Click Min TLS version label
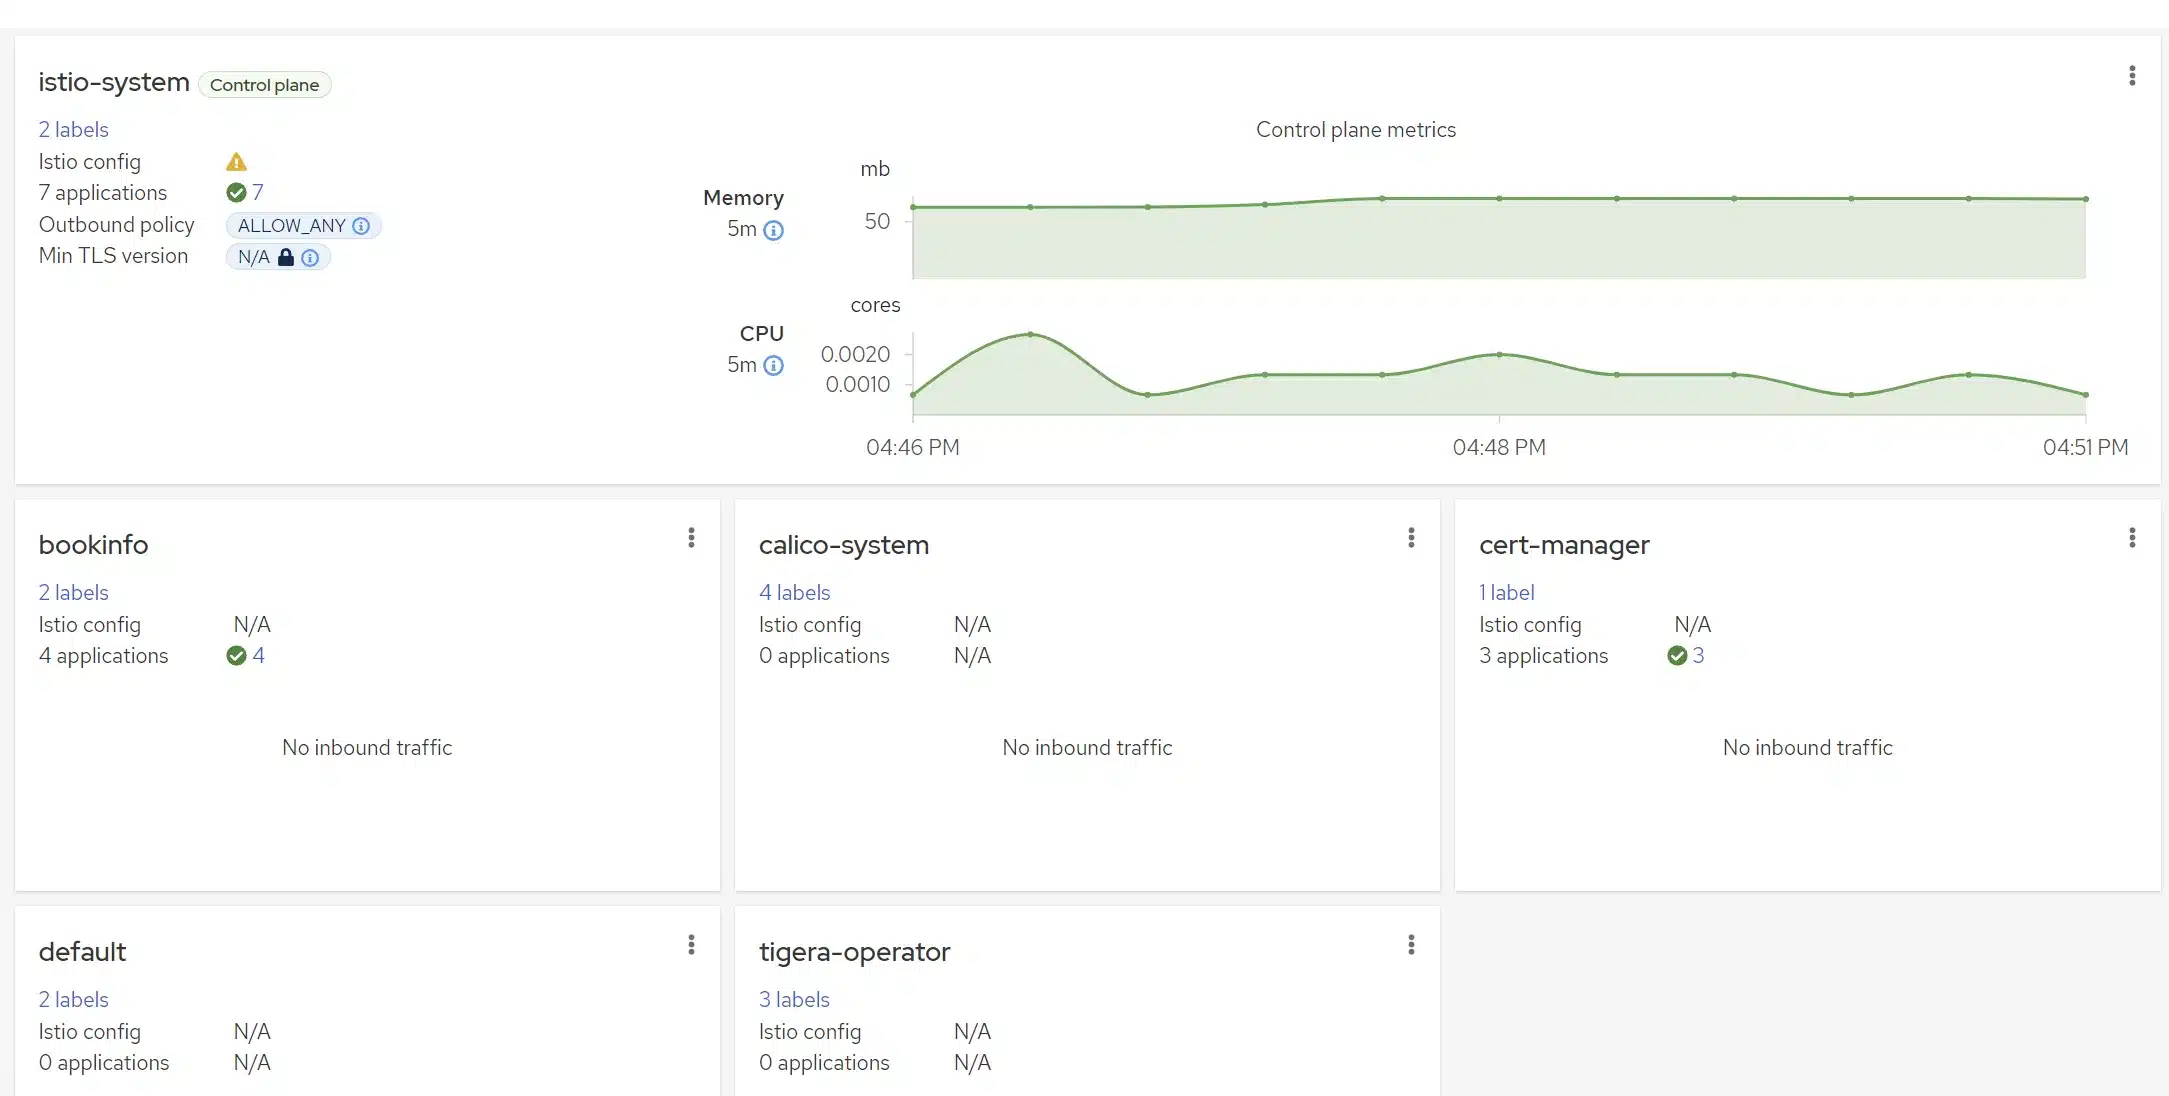Viewport: 2169px width, 1096px height. (113, 256)
